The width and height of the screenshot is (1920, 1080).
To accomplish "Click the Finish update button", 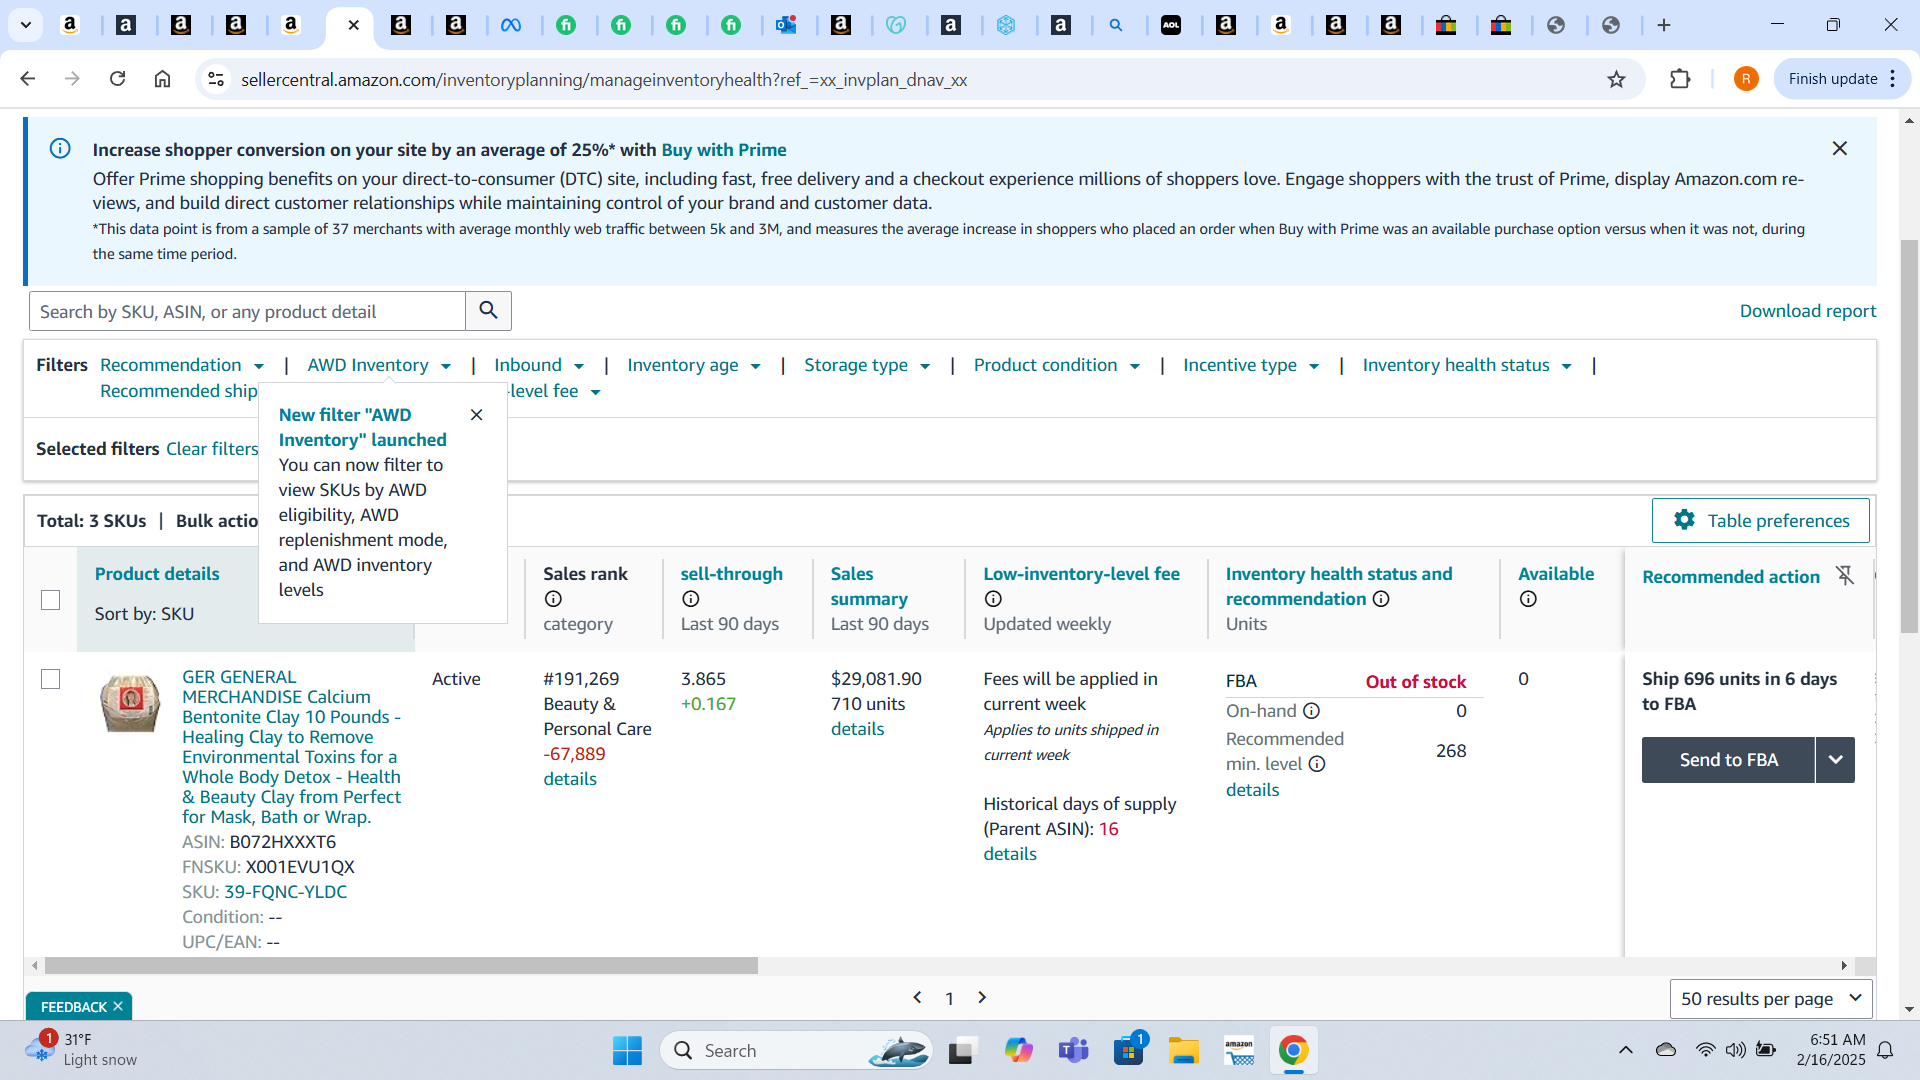I will pyautogui.click(x=1841, y=79).
